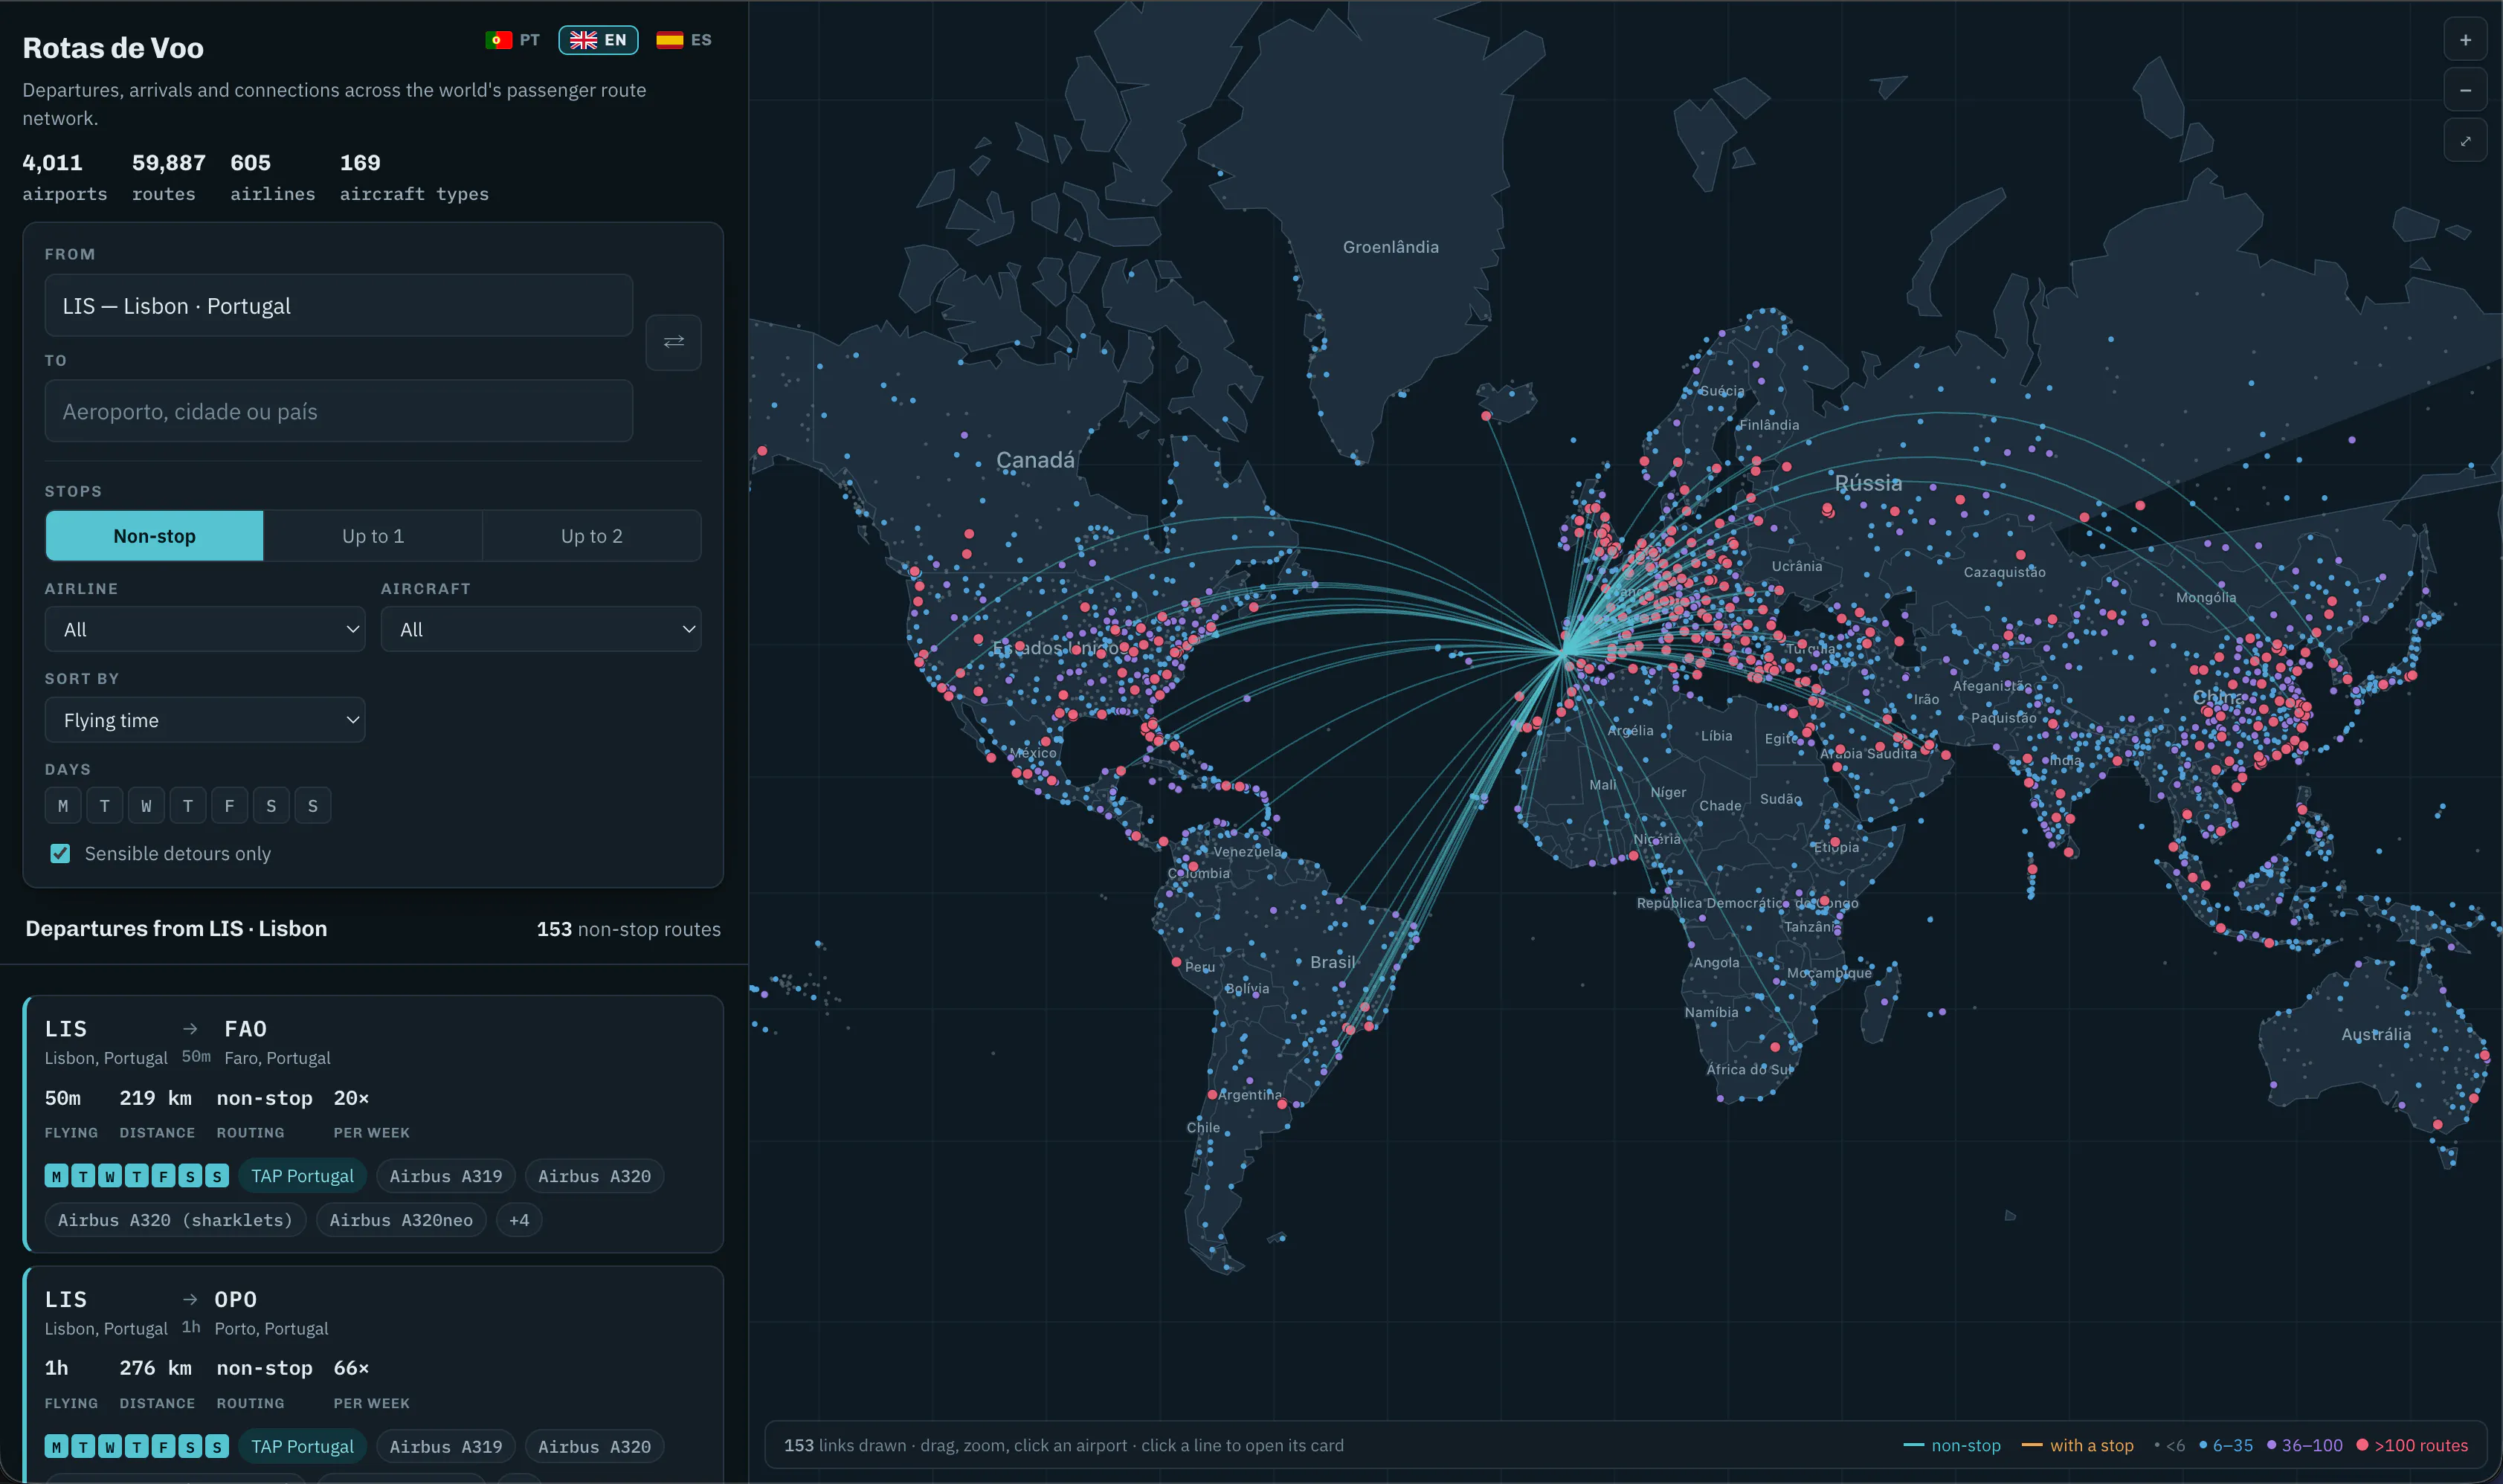Viewport: 2503px width, 1484px height.
Task: Expand the +4 more aircraft chip
Action: tap(519, 1220)
